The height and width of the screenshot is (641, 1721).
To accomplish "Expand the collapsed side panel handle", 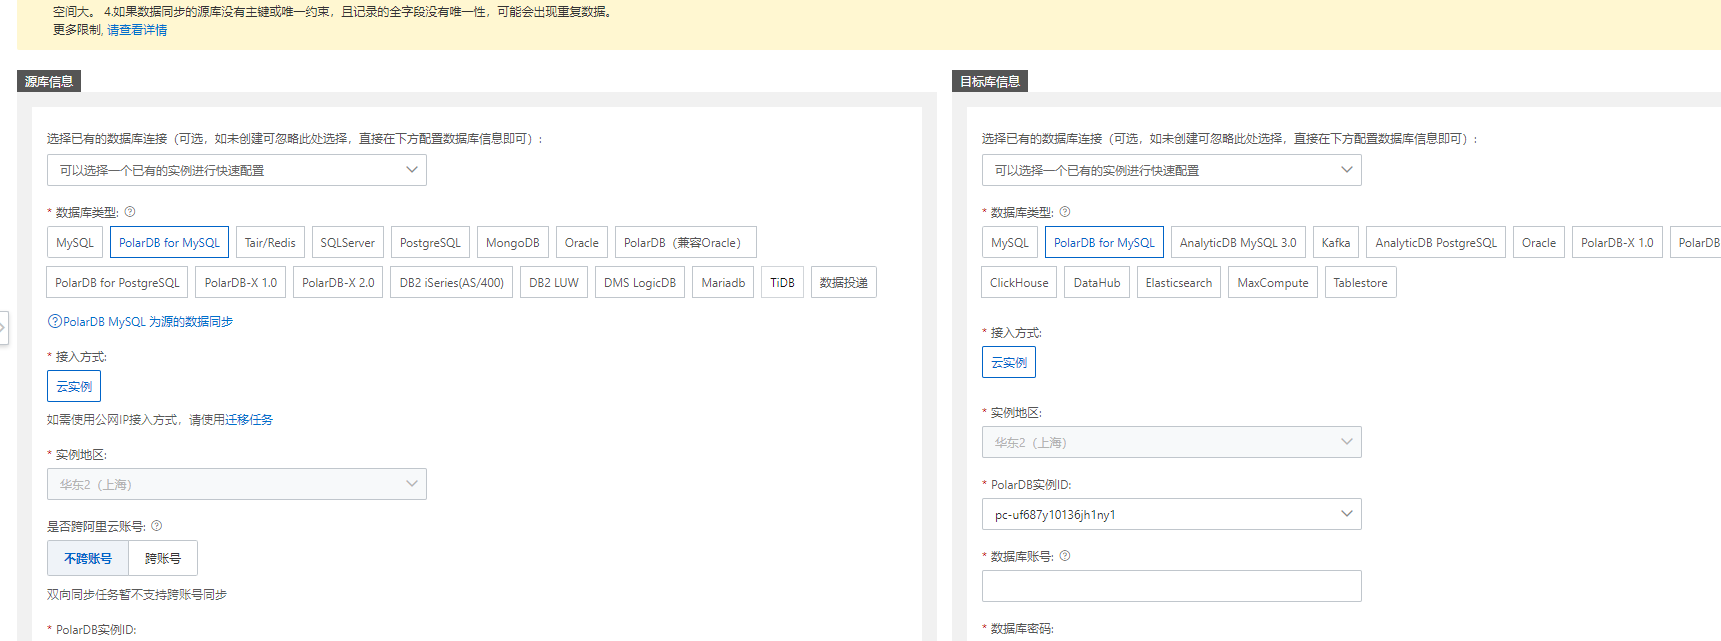I will (x=3, y=328).
